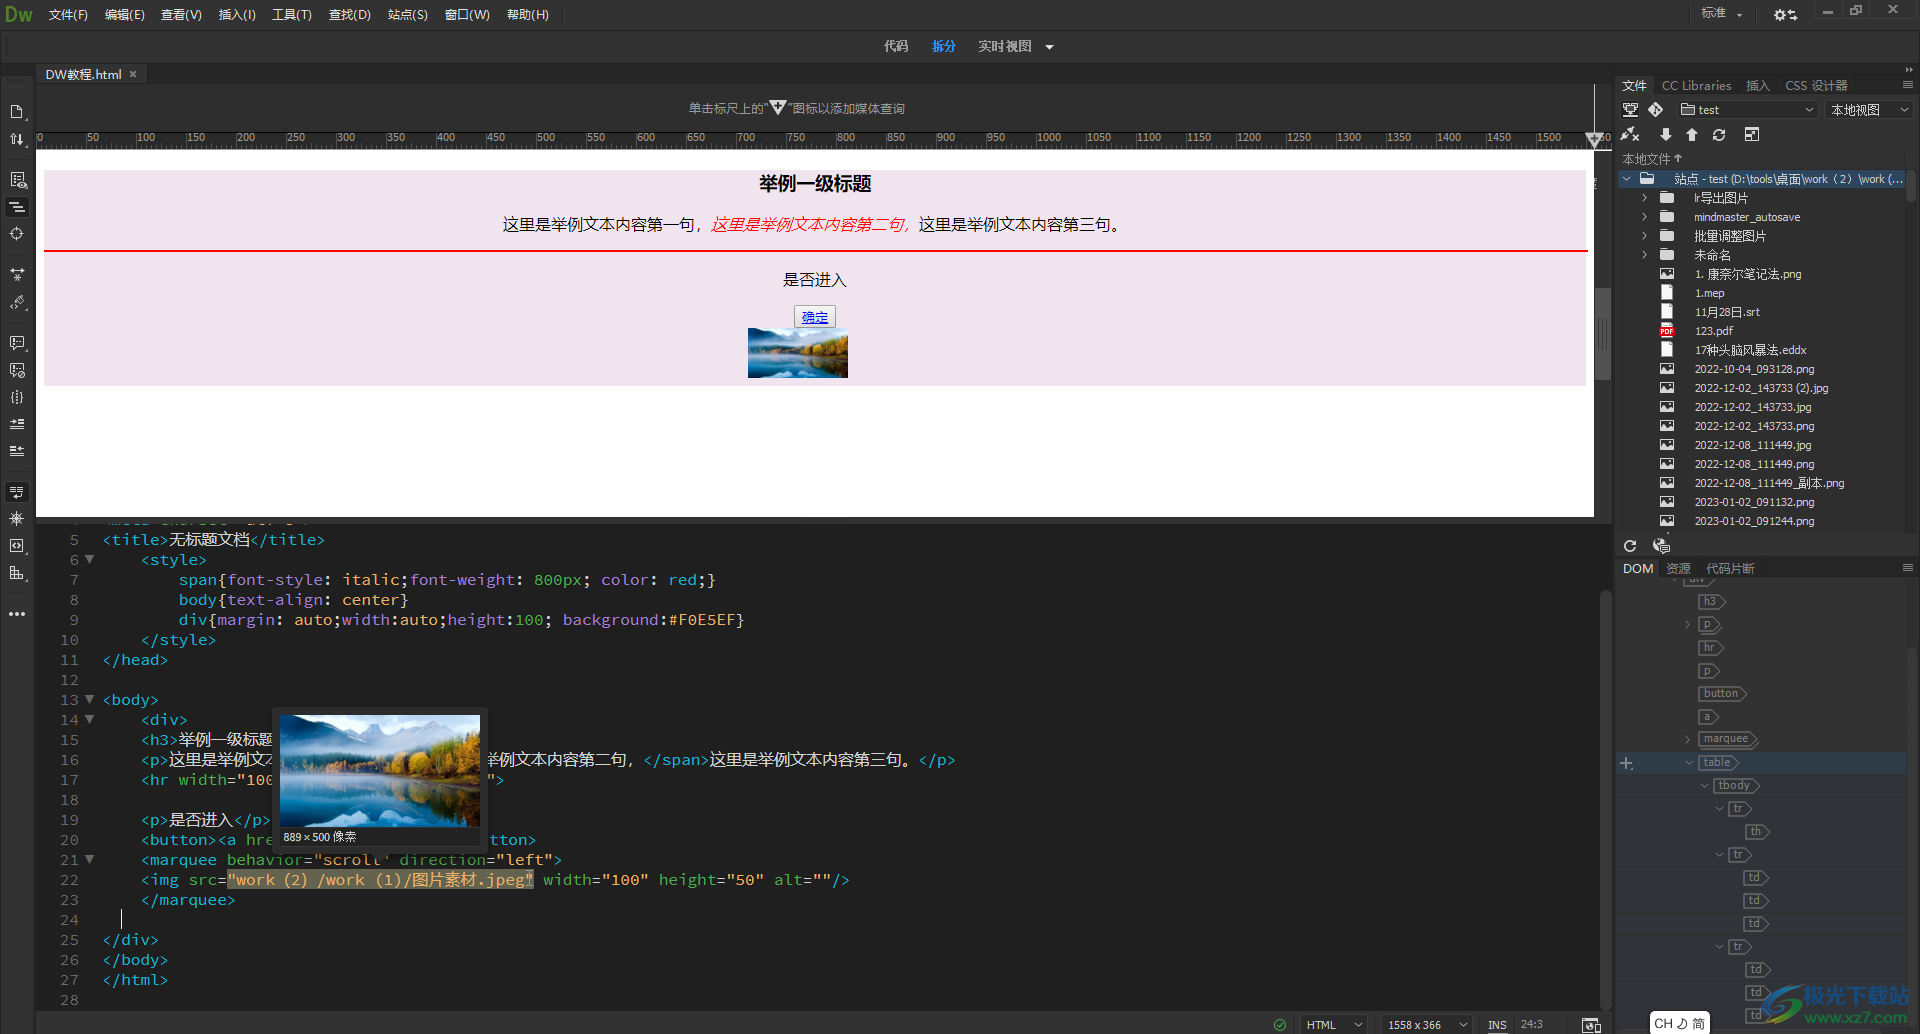1920x1034 pixels.
Task: Expand the lr导出图片 folder
Action: (1643, 198)
